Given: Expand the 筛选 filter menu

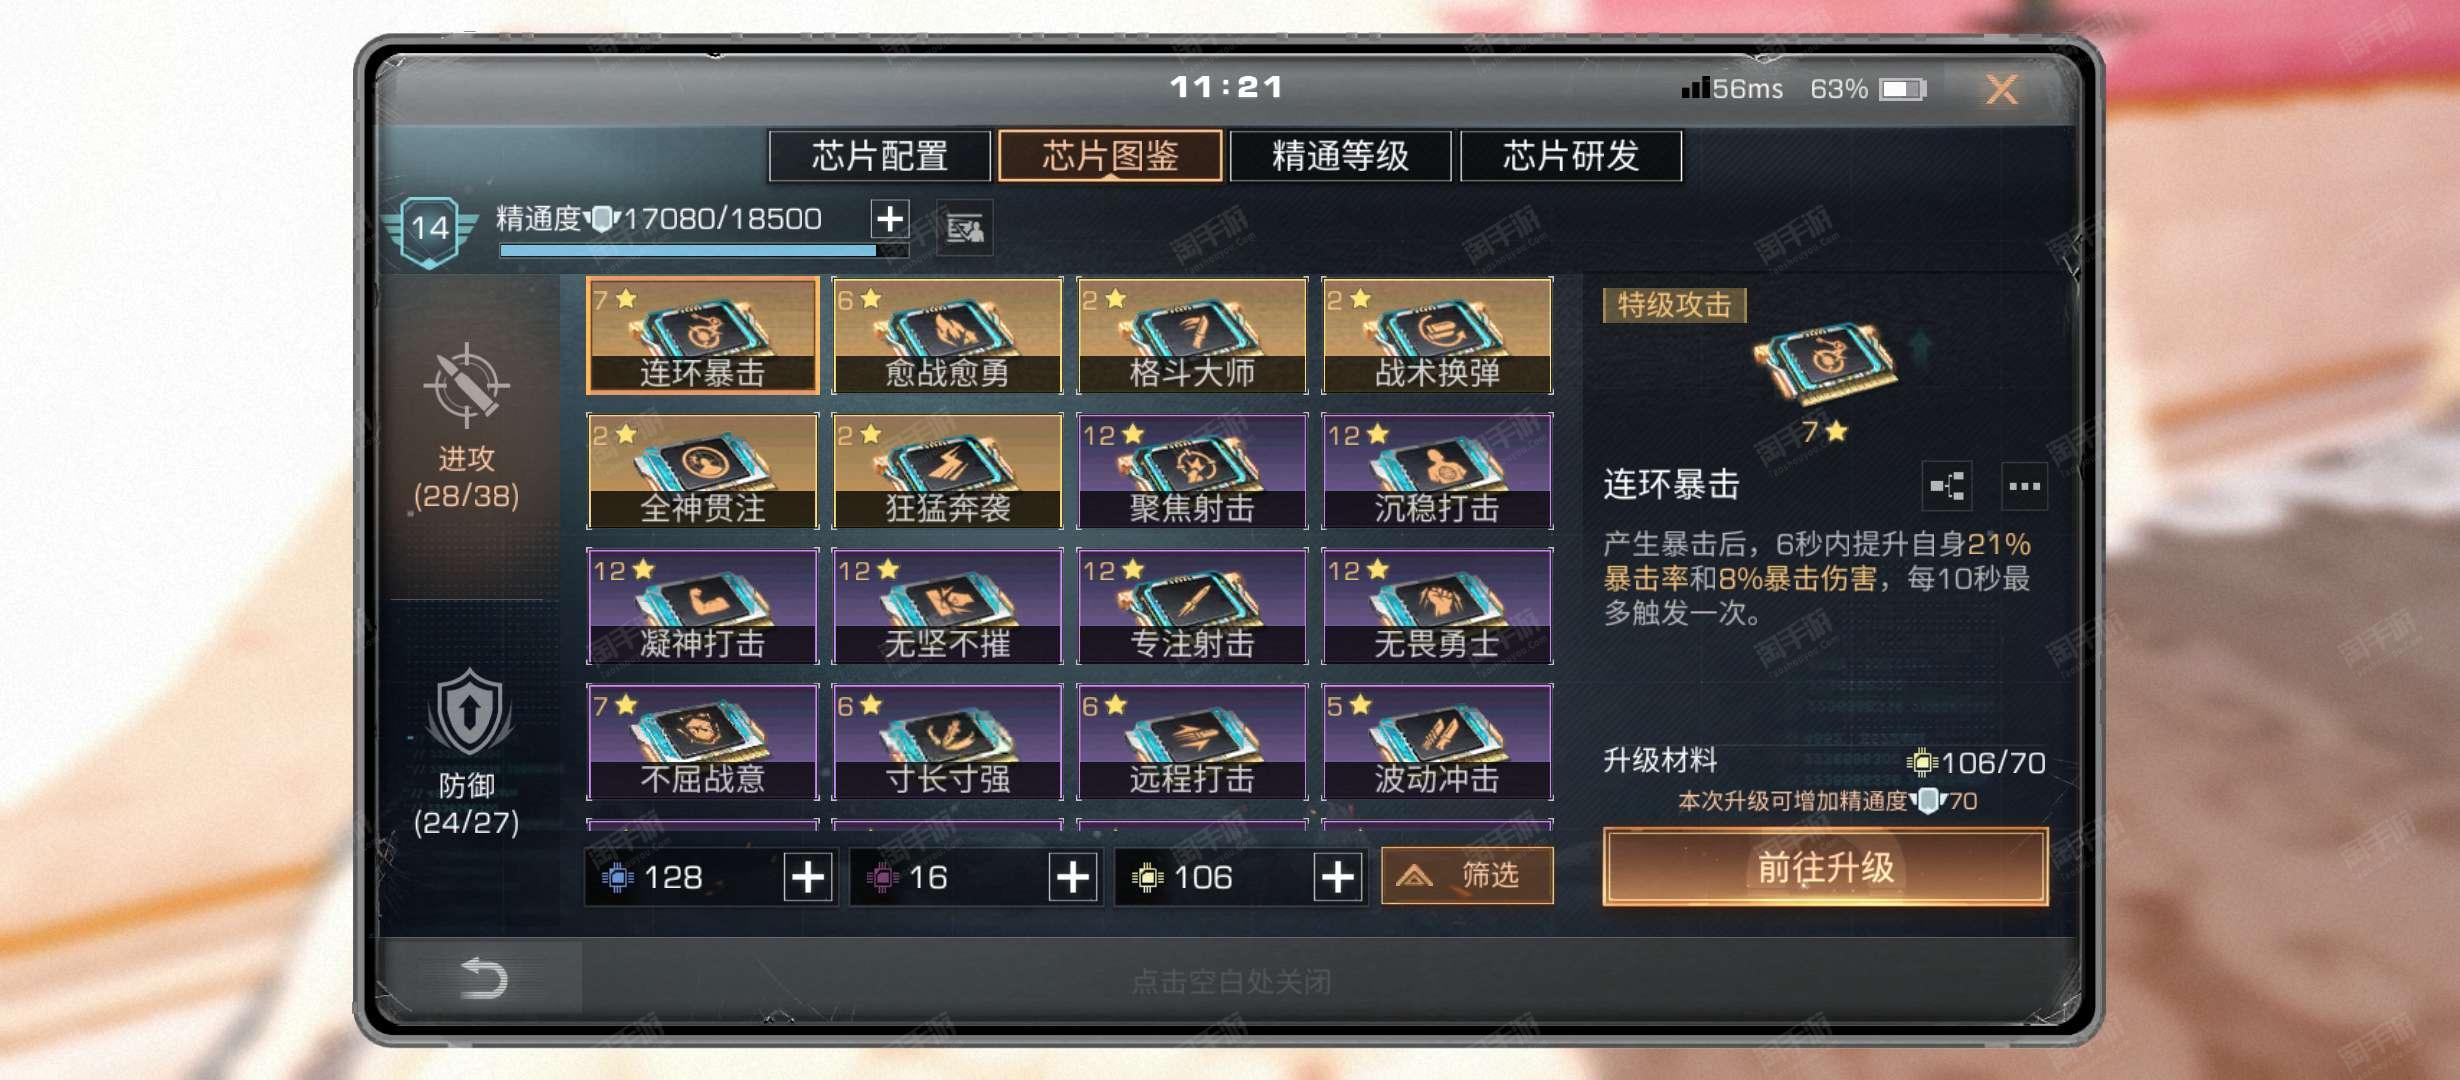Looking at the screenshot, I should click(x=1467, y=876).
